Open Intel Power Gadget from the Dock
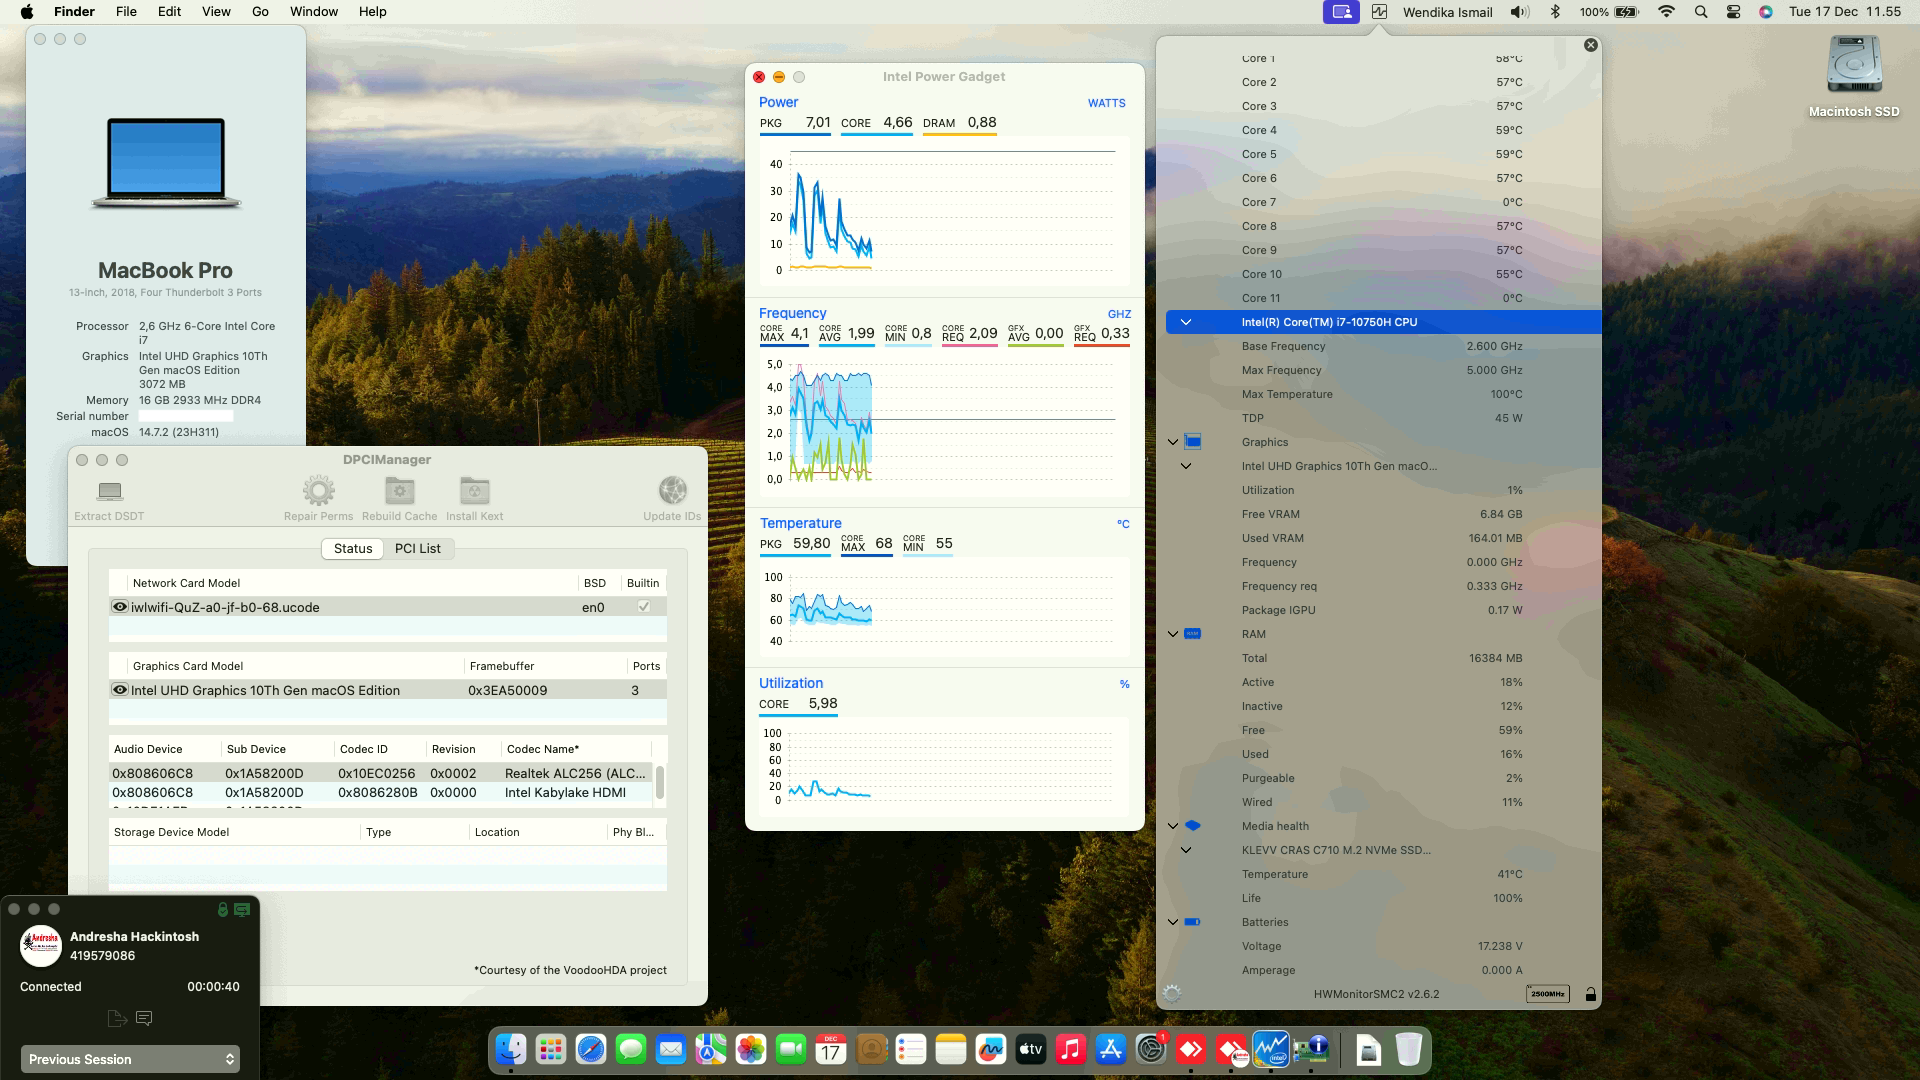Image resolution: width=1920 pixels, height=1080 pixels. coord(1270,1050)
